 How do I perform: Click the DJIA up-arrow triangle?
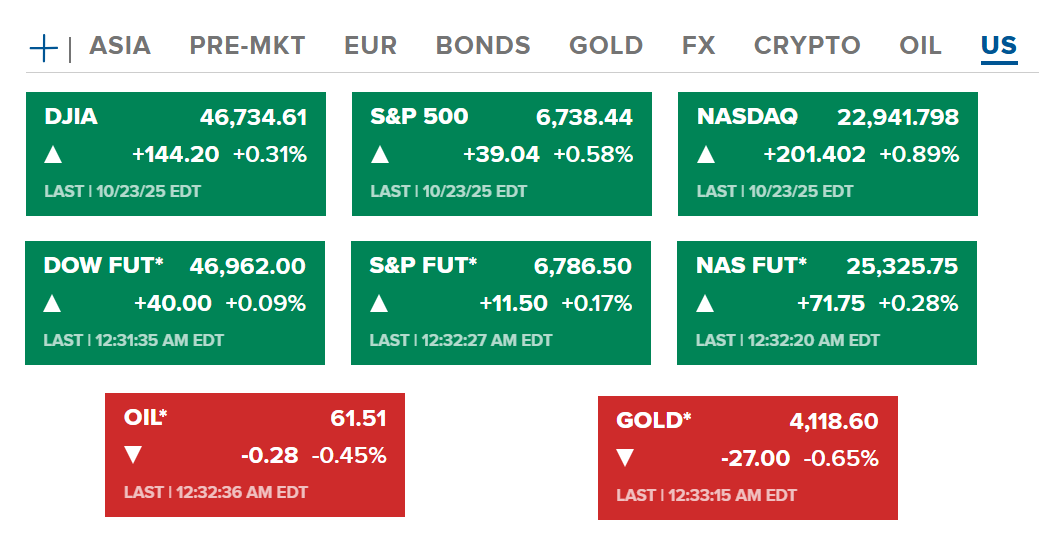53,155
